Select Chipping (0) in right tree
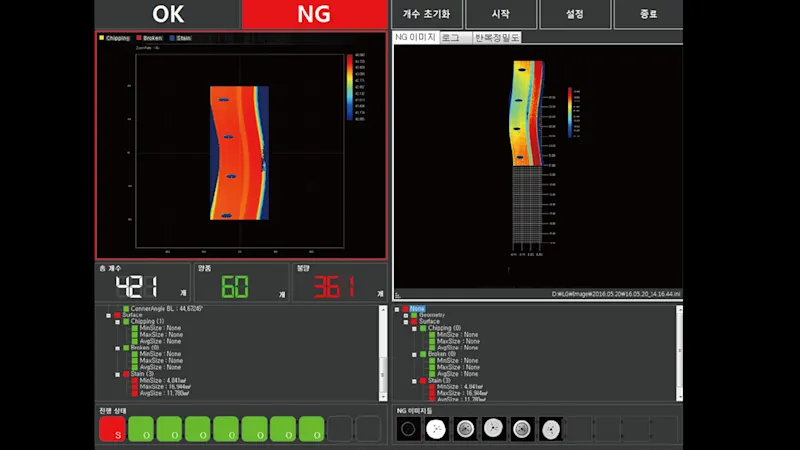Screen dimensions: 800x450 coord(440,328)
